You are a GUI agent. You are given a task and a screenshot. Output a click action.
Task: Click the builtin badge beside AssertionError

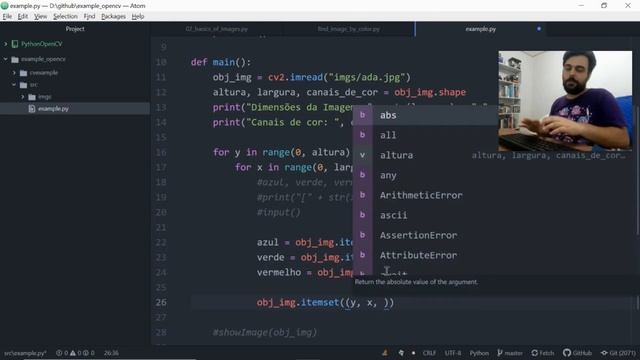tap(362, 235)
